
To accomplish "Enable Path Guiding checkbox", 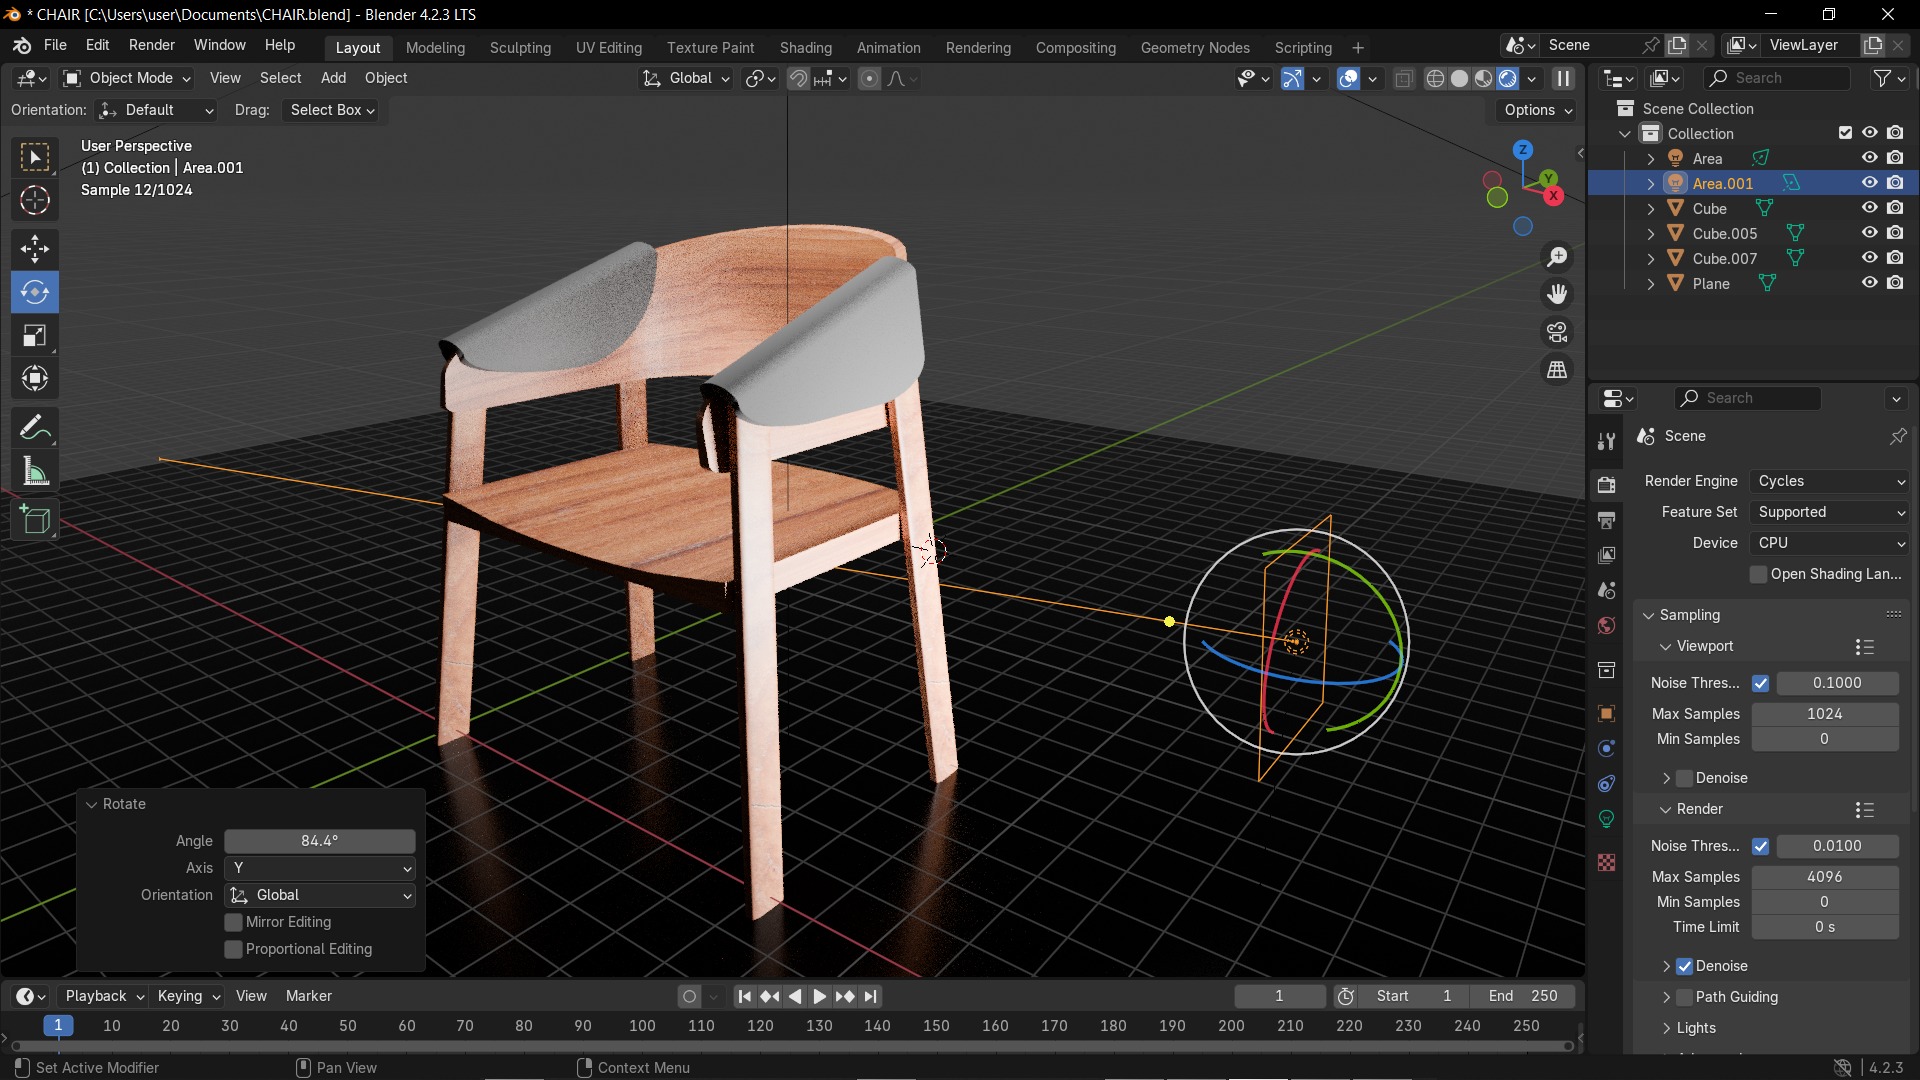I will pos(1685,997).
